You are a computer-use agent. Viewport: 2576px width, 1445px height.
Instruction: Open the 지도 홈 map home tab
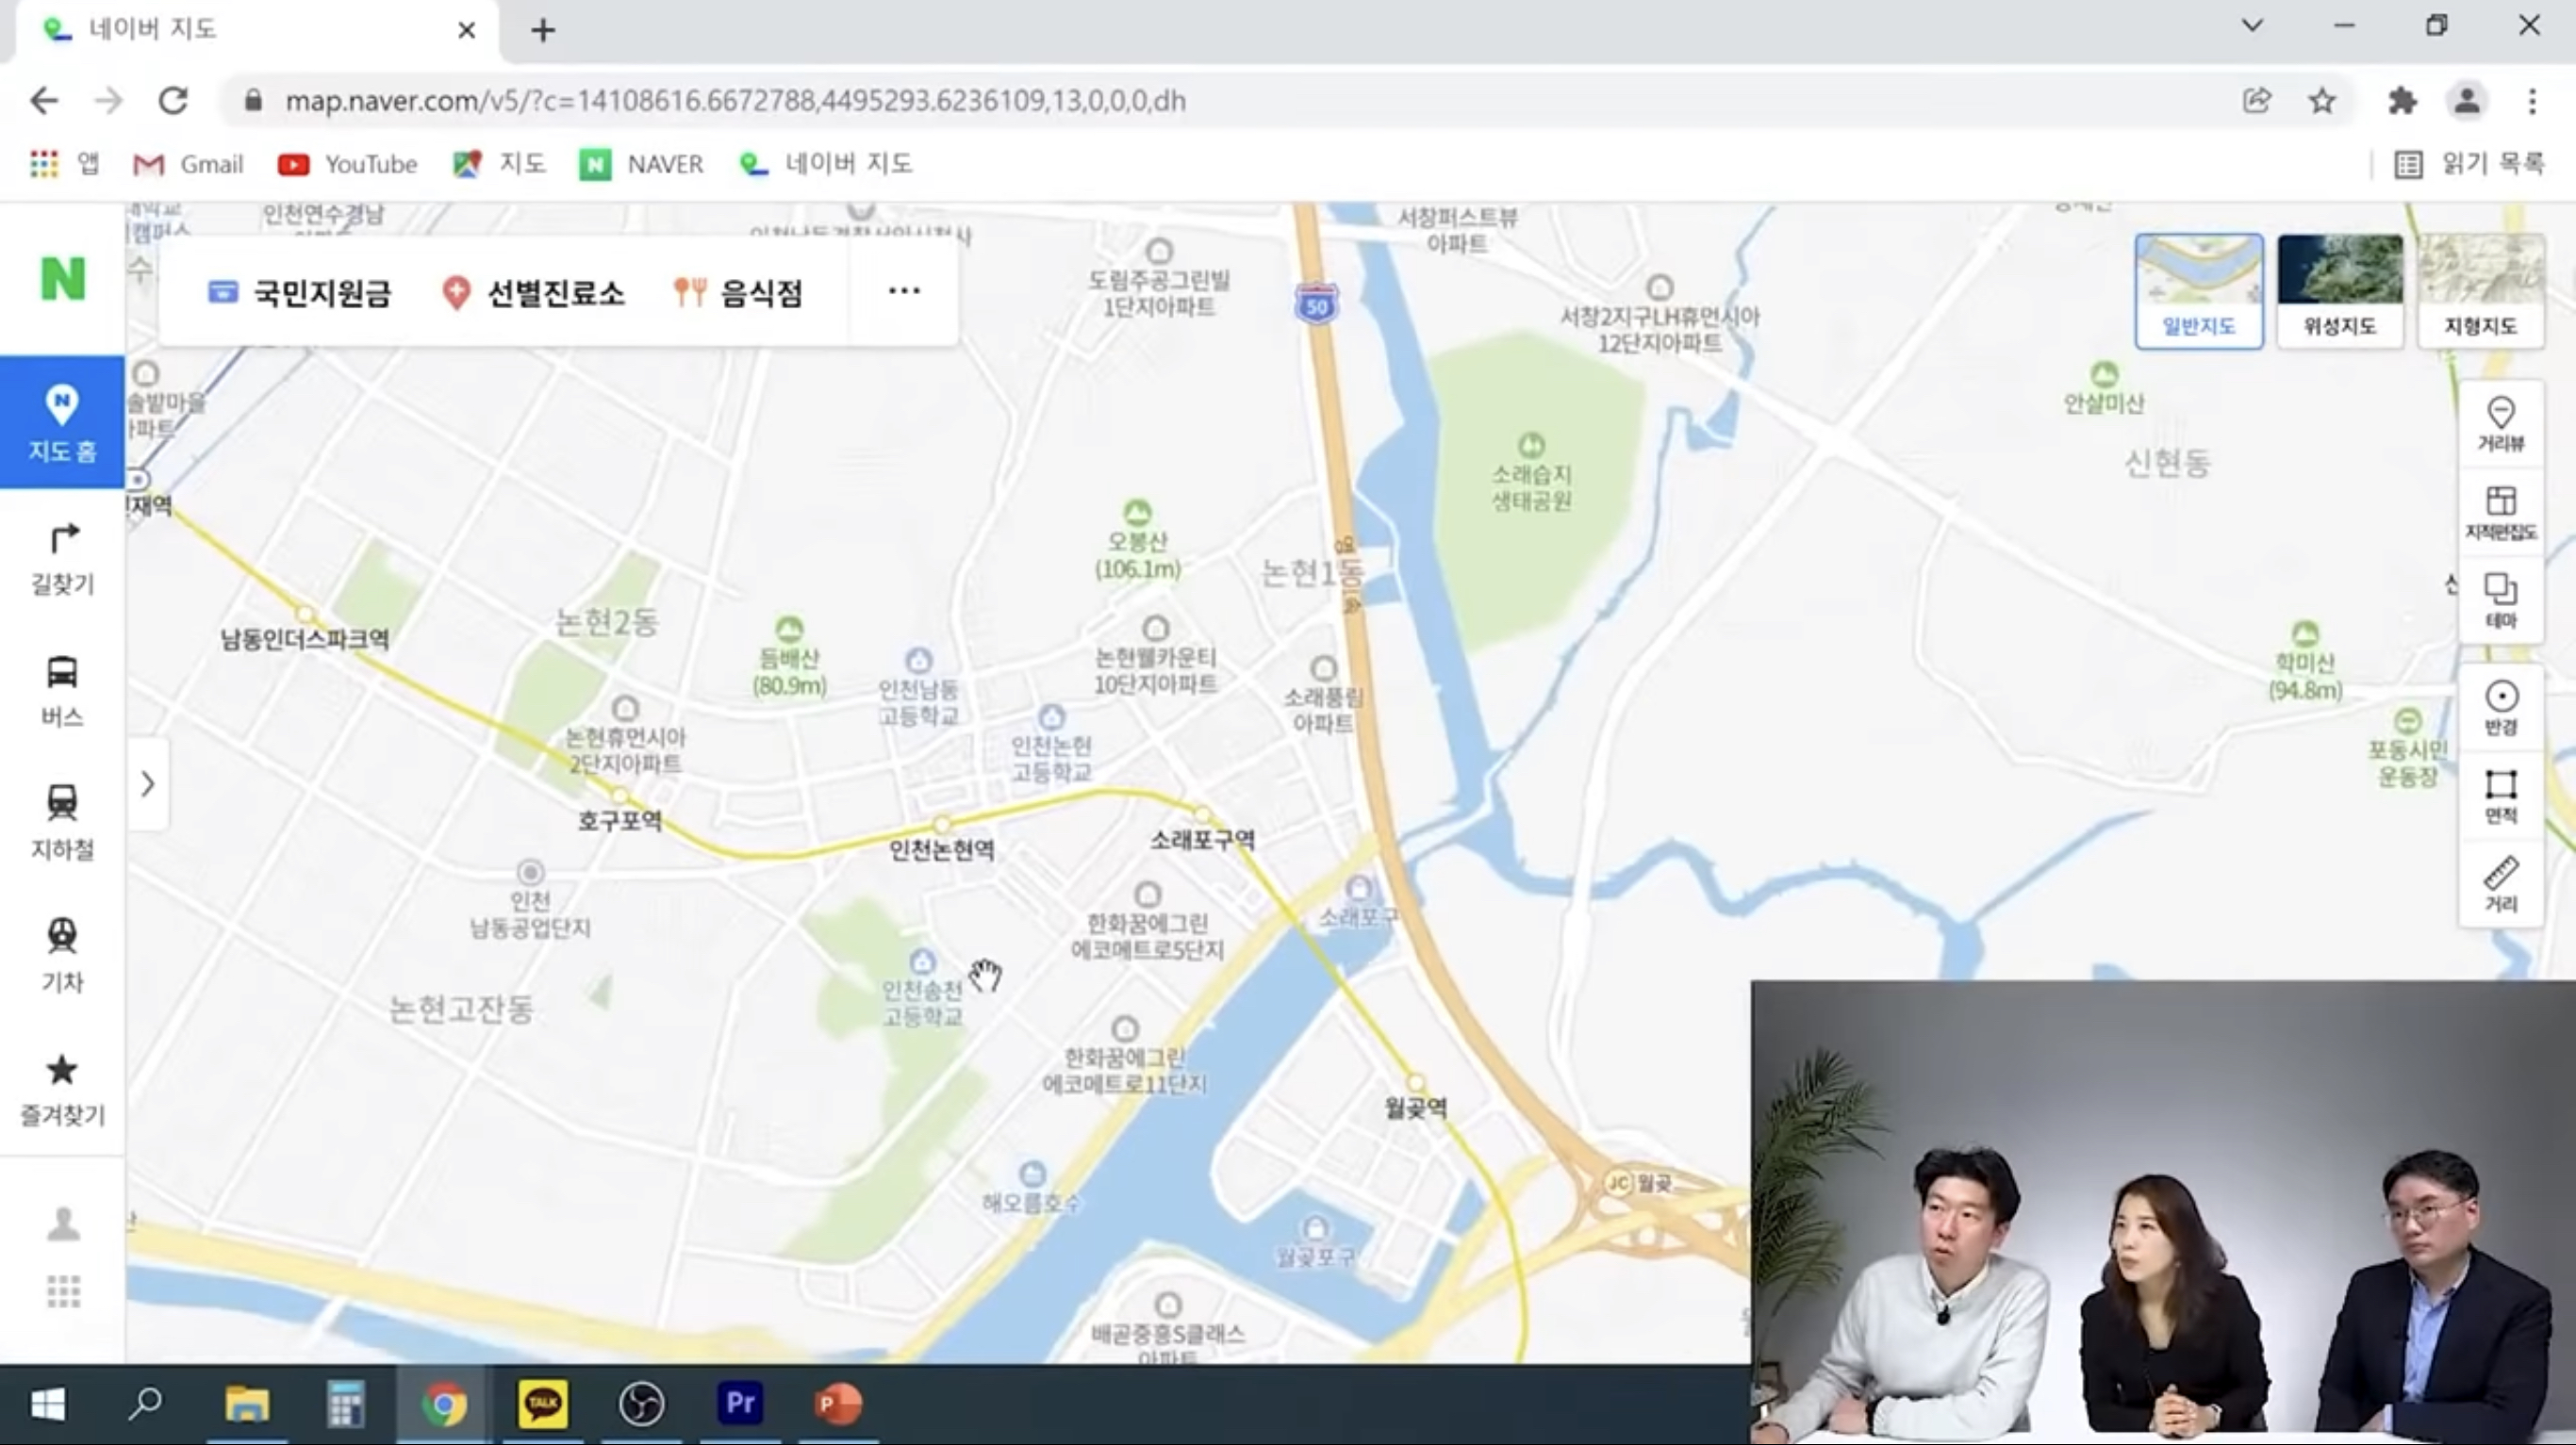click(x=62, y=422)
